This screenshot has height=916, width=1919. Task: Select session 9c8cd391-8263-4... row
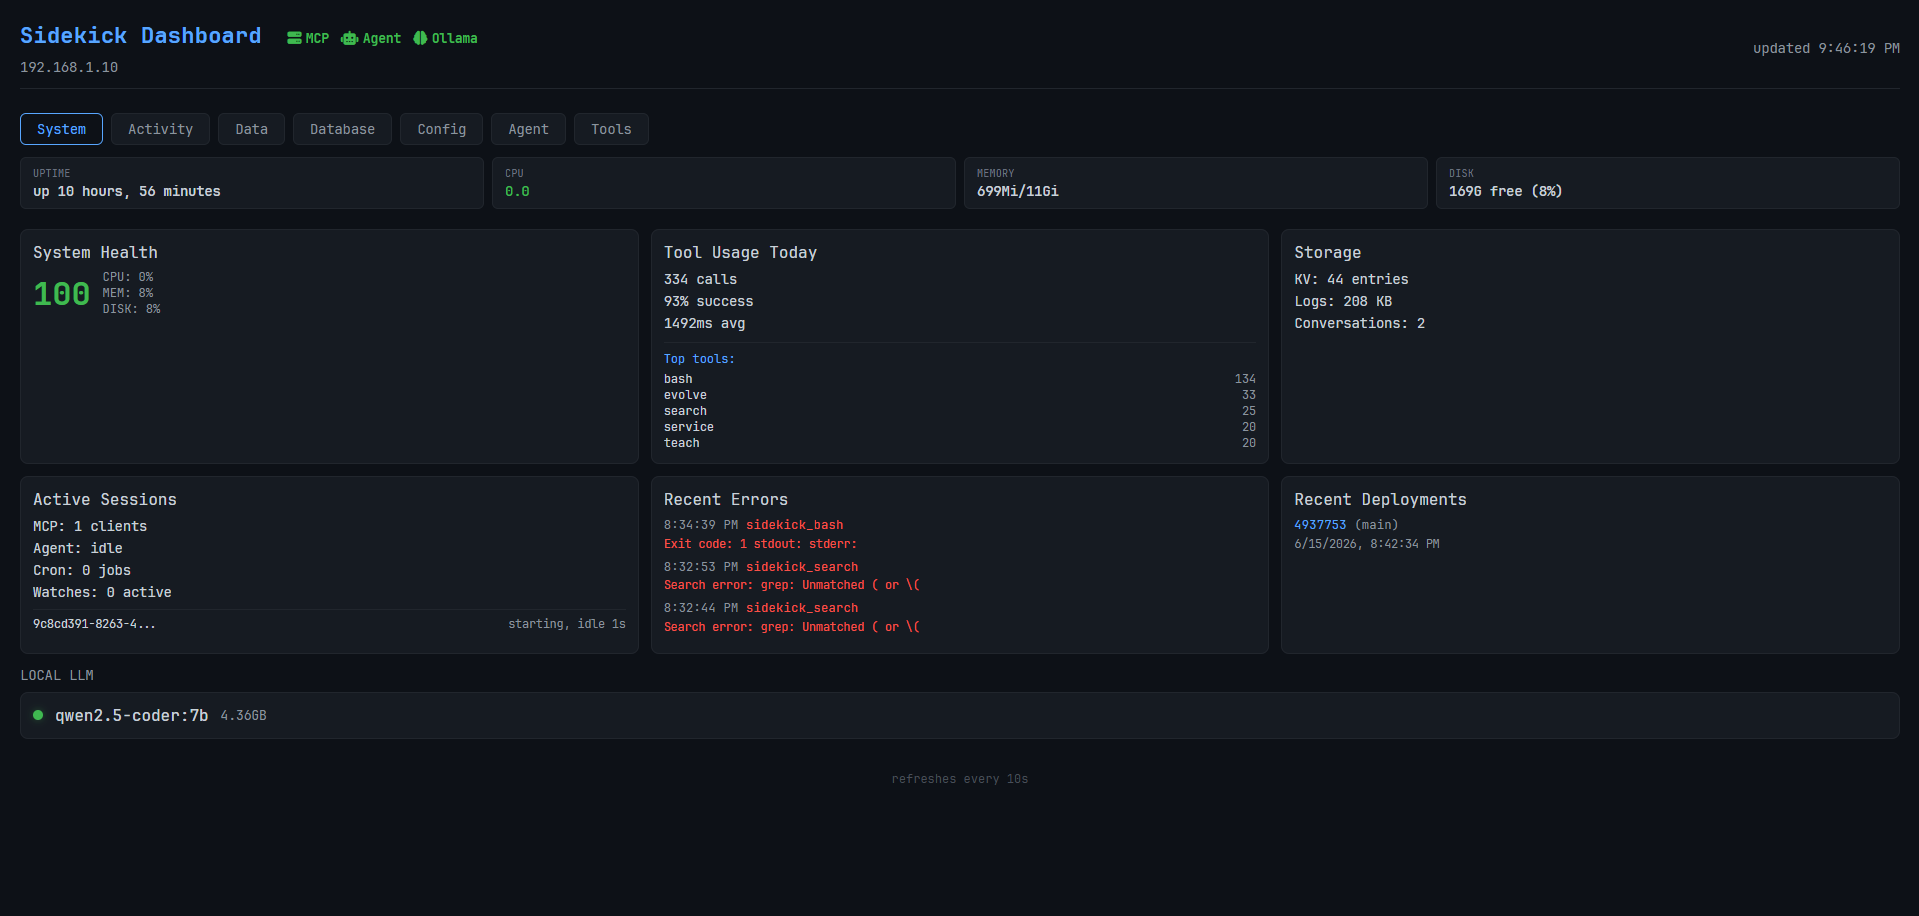tap(329, 624)
